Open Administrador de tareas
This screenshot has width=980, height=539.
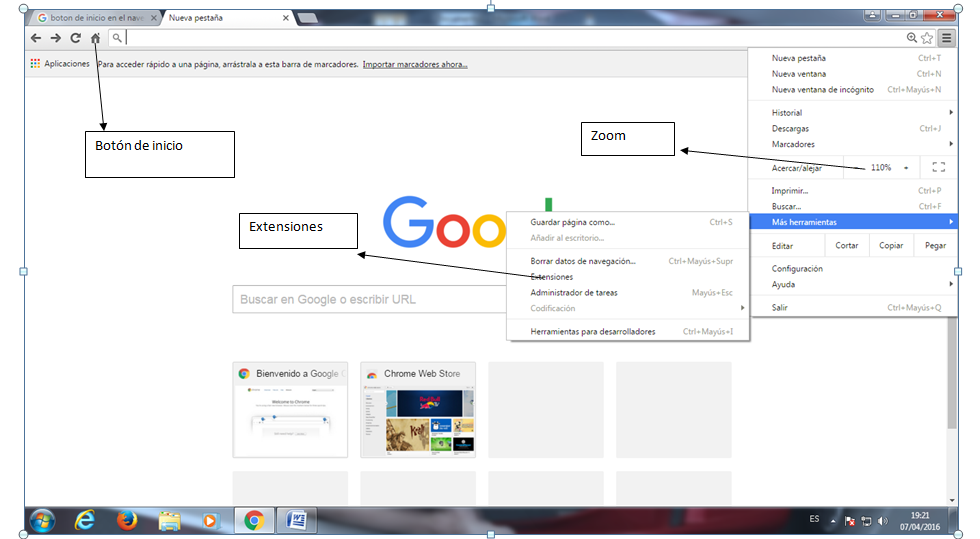(628, 292)
